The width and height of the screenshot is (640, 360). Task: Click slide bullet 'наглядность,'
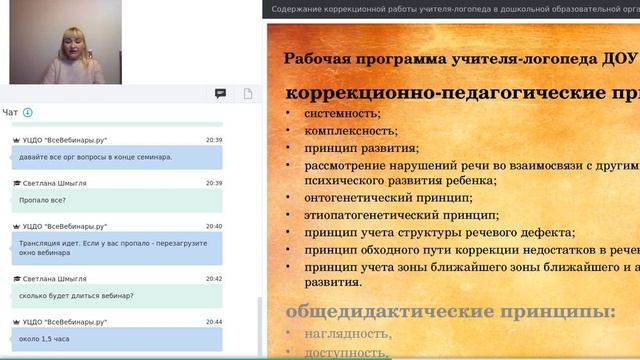click(348, 334)
